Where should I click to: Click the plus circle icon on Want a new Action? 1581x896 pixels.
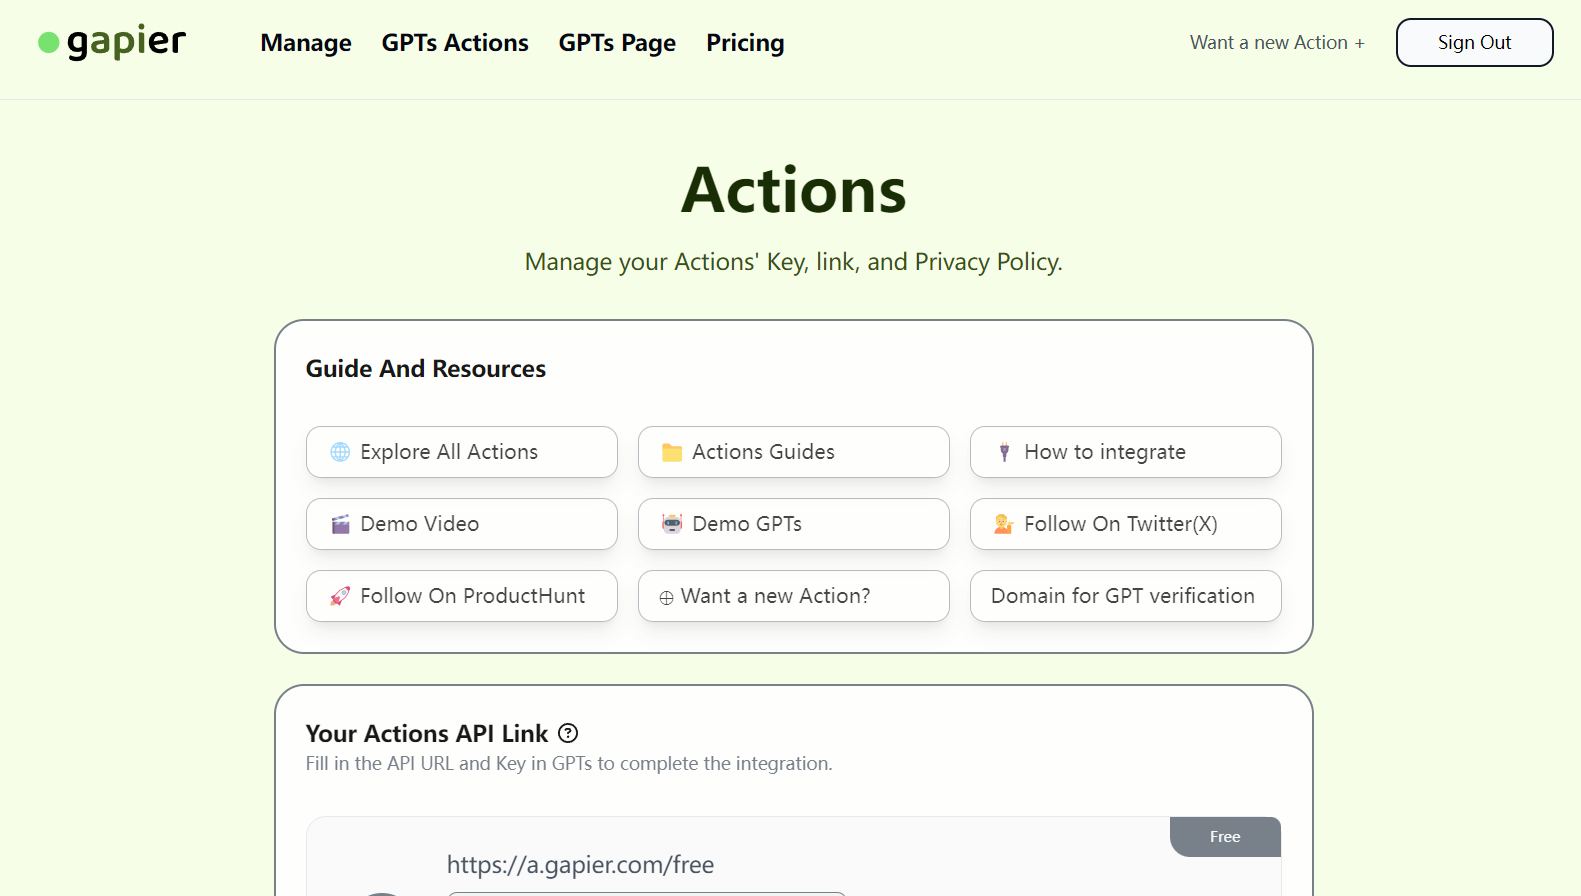666,598
